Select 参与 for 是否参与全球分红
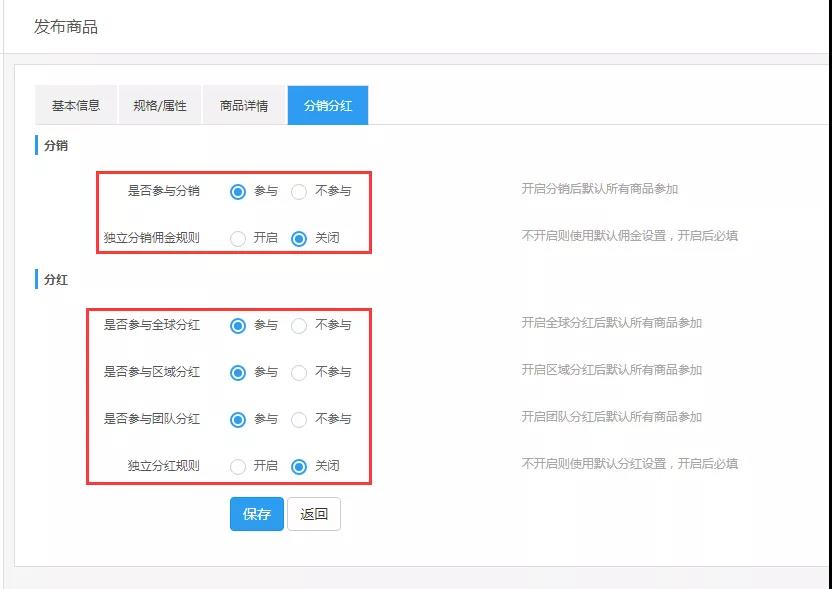 coord(236,326)
